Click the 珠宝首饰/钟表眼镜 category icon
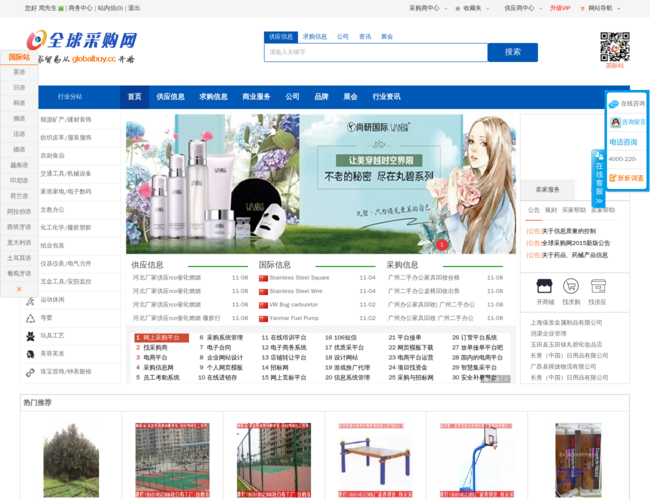650x500 pixels. point(30,372)
